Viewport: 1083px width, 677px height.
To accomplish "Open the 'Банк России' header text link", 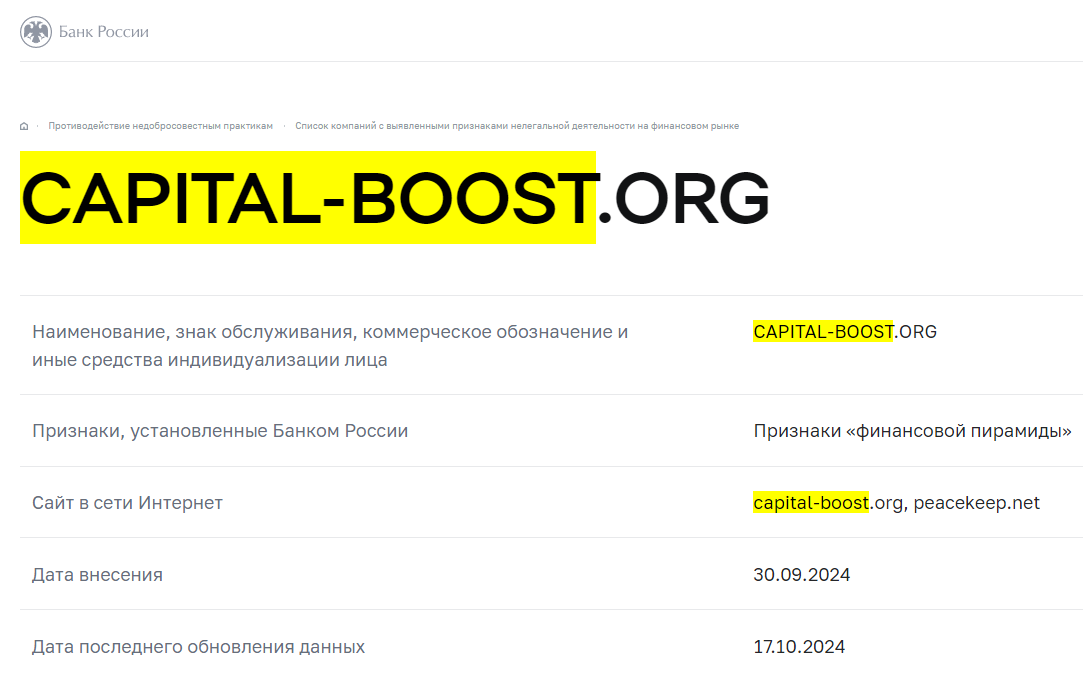I will click(104, 32).
